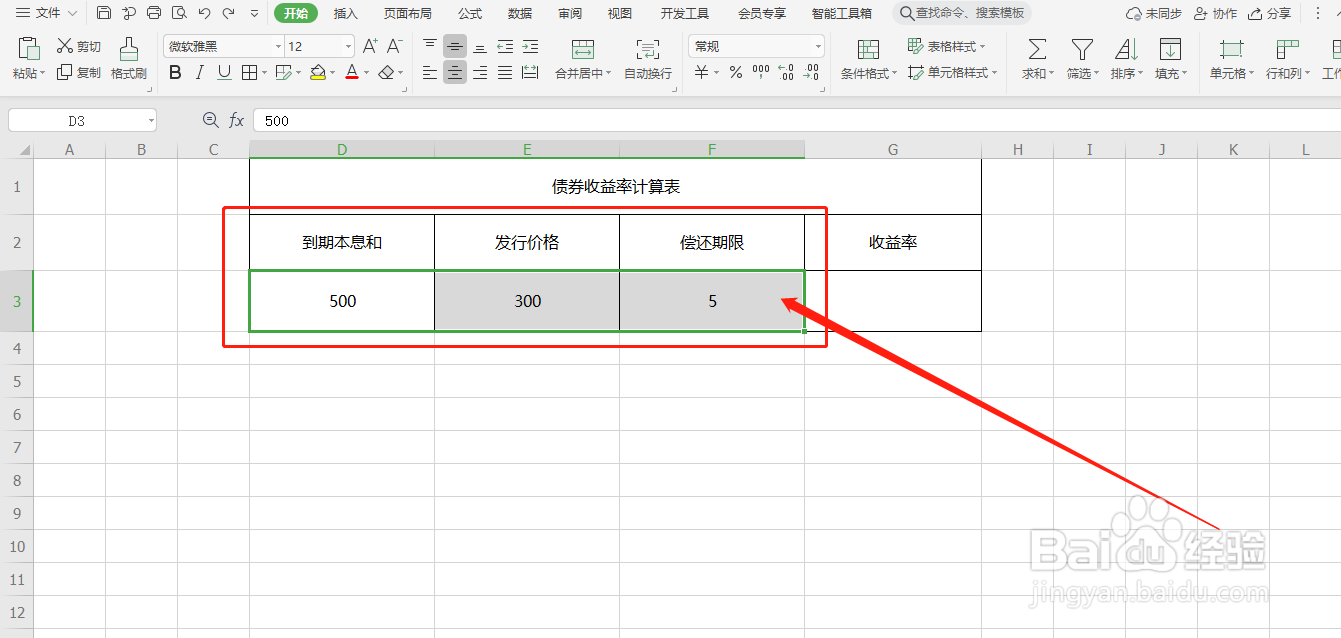Image resolution: width=1341 pixels, height=638 pixels.
Task: Open the 公式 ribbon tab
Action: [470, 13]
